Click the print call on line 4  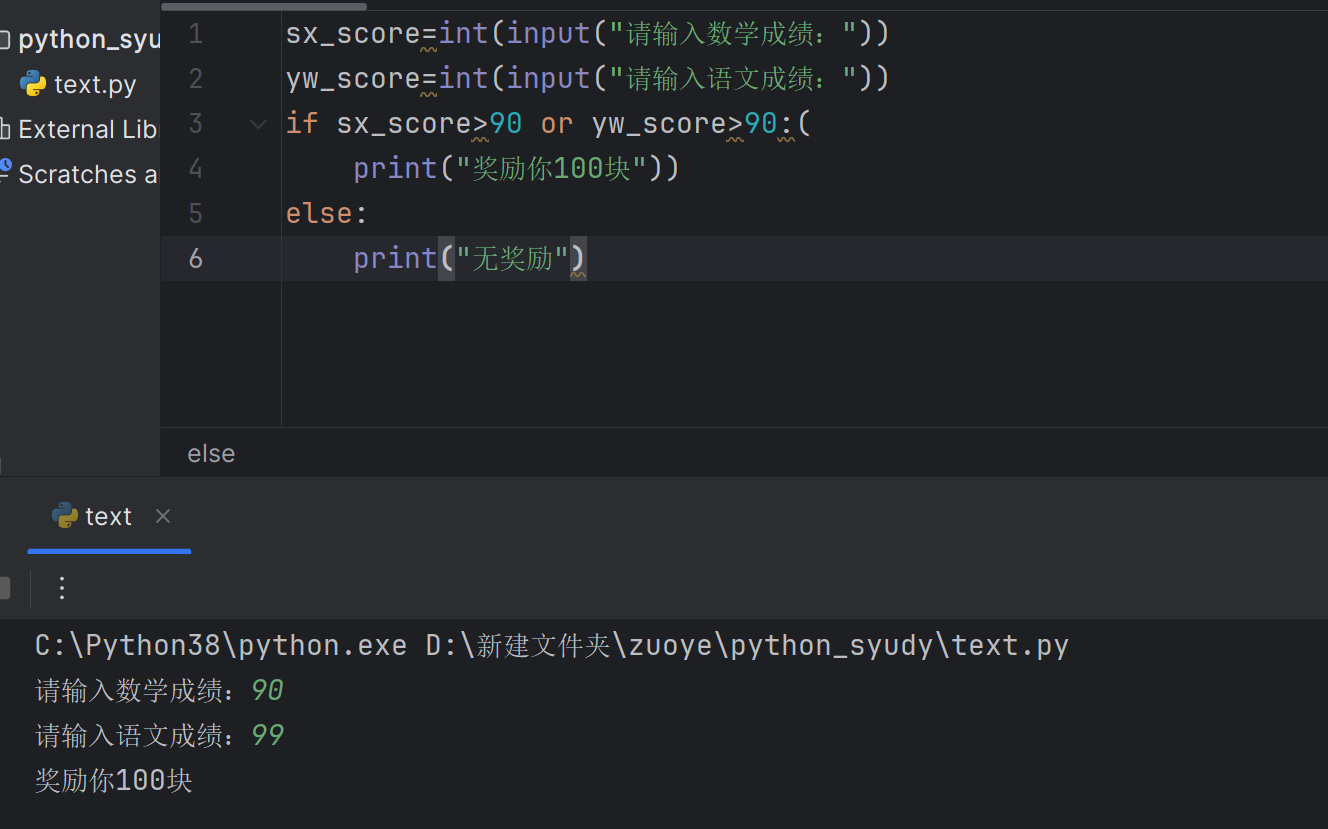(395, 168)
